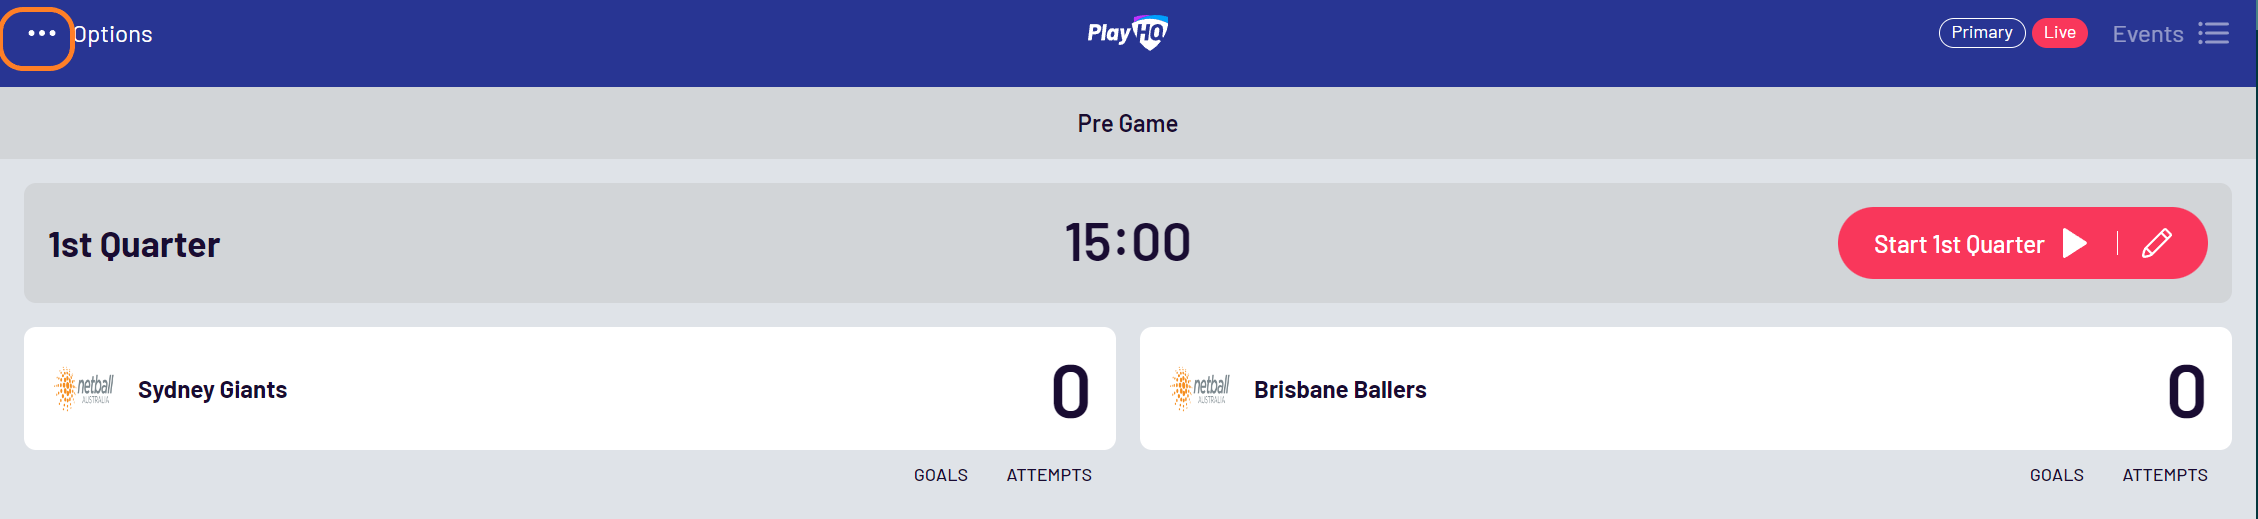The width and height of the screenshot is (2258, 519).
Task: Click the PlayHQ logo
Action: tap(1128, 33)
